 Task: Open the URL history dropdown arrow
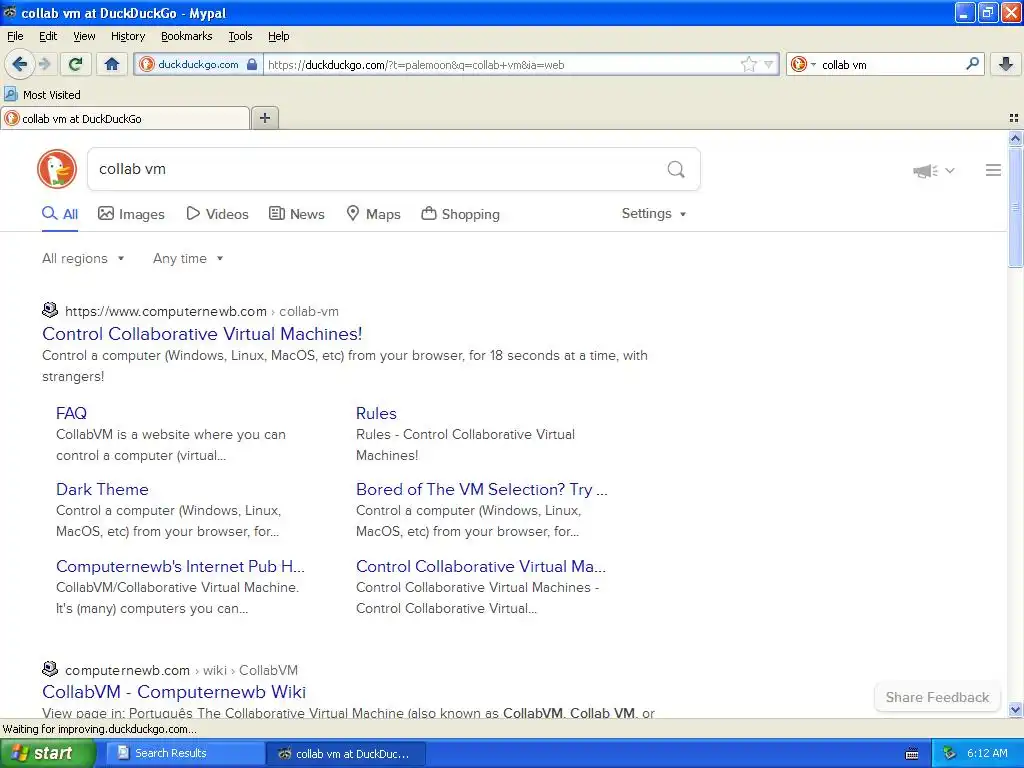pos(769,64)
